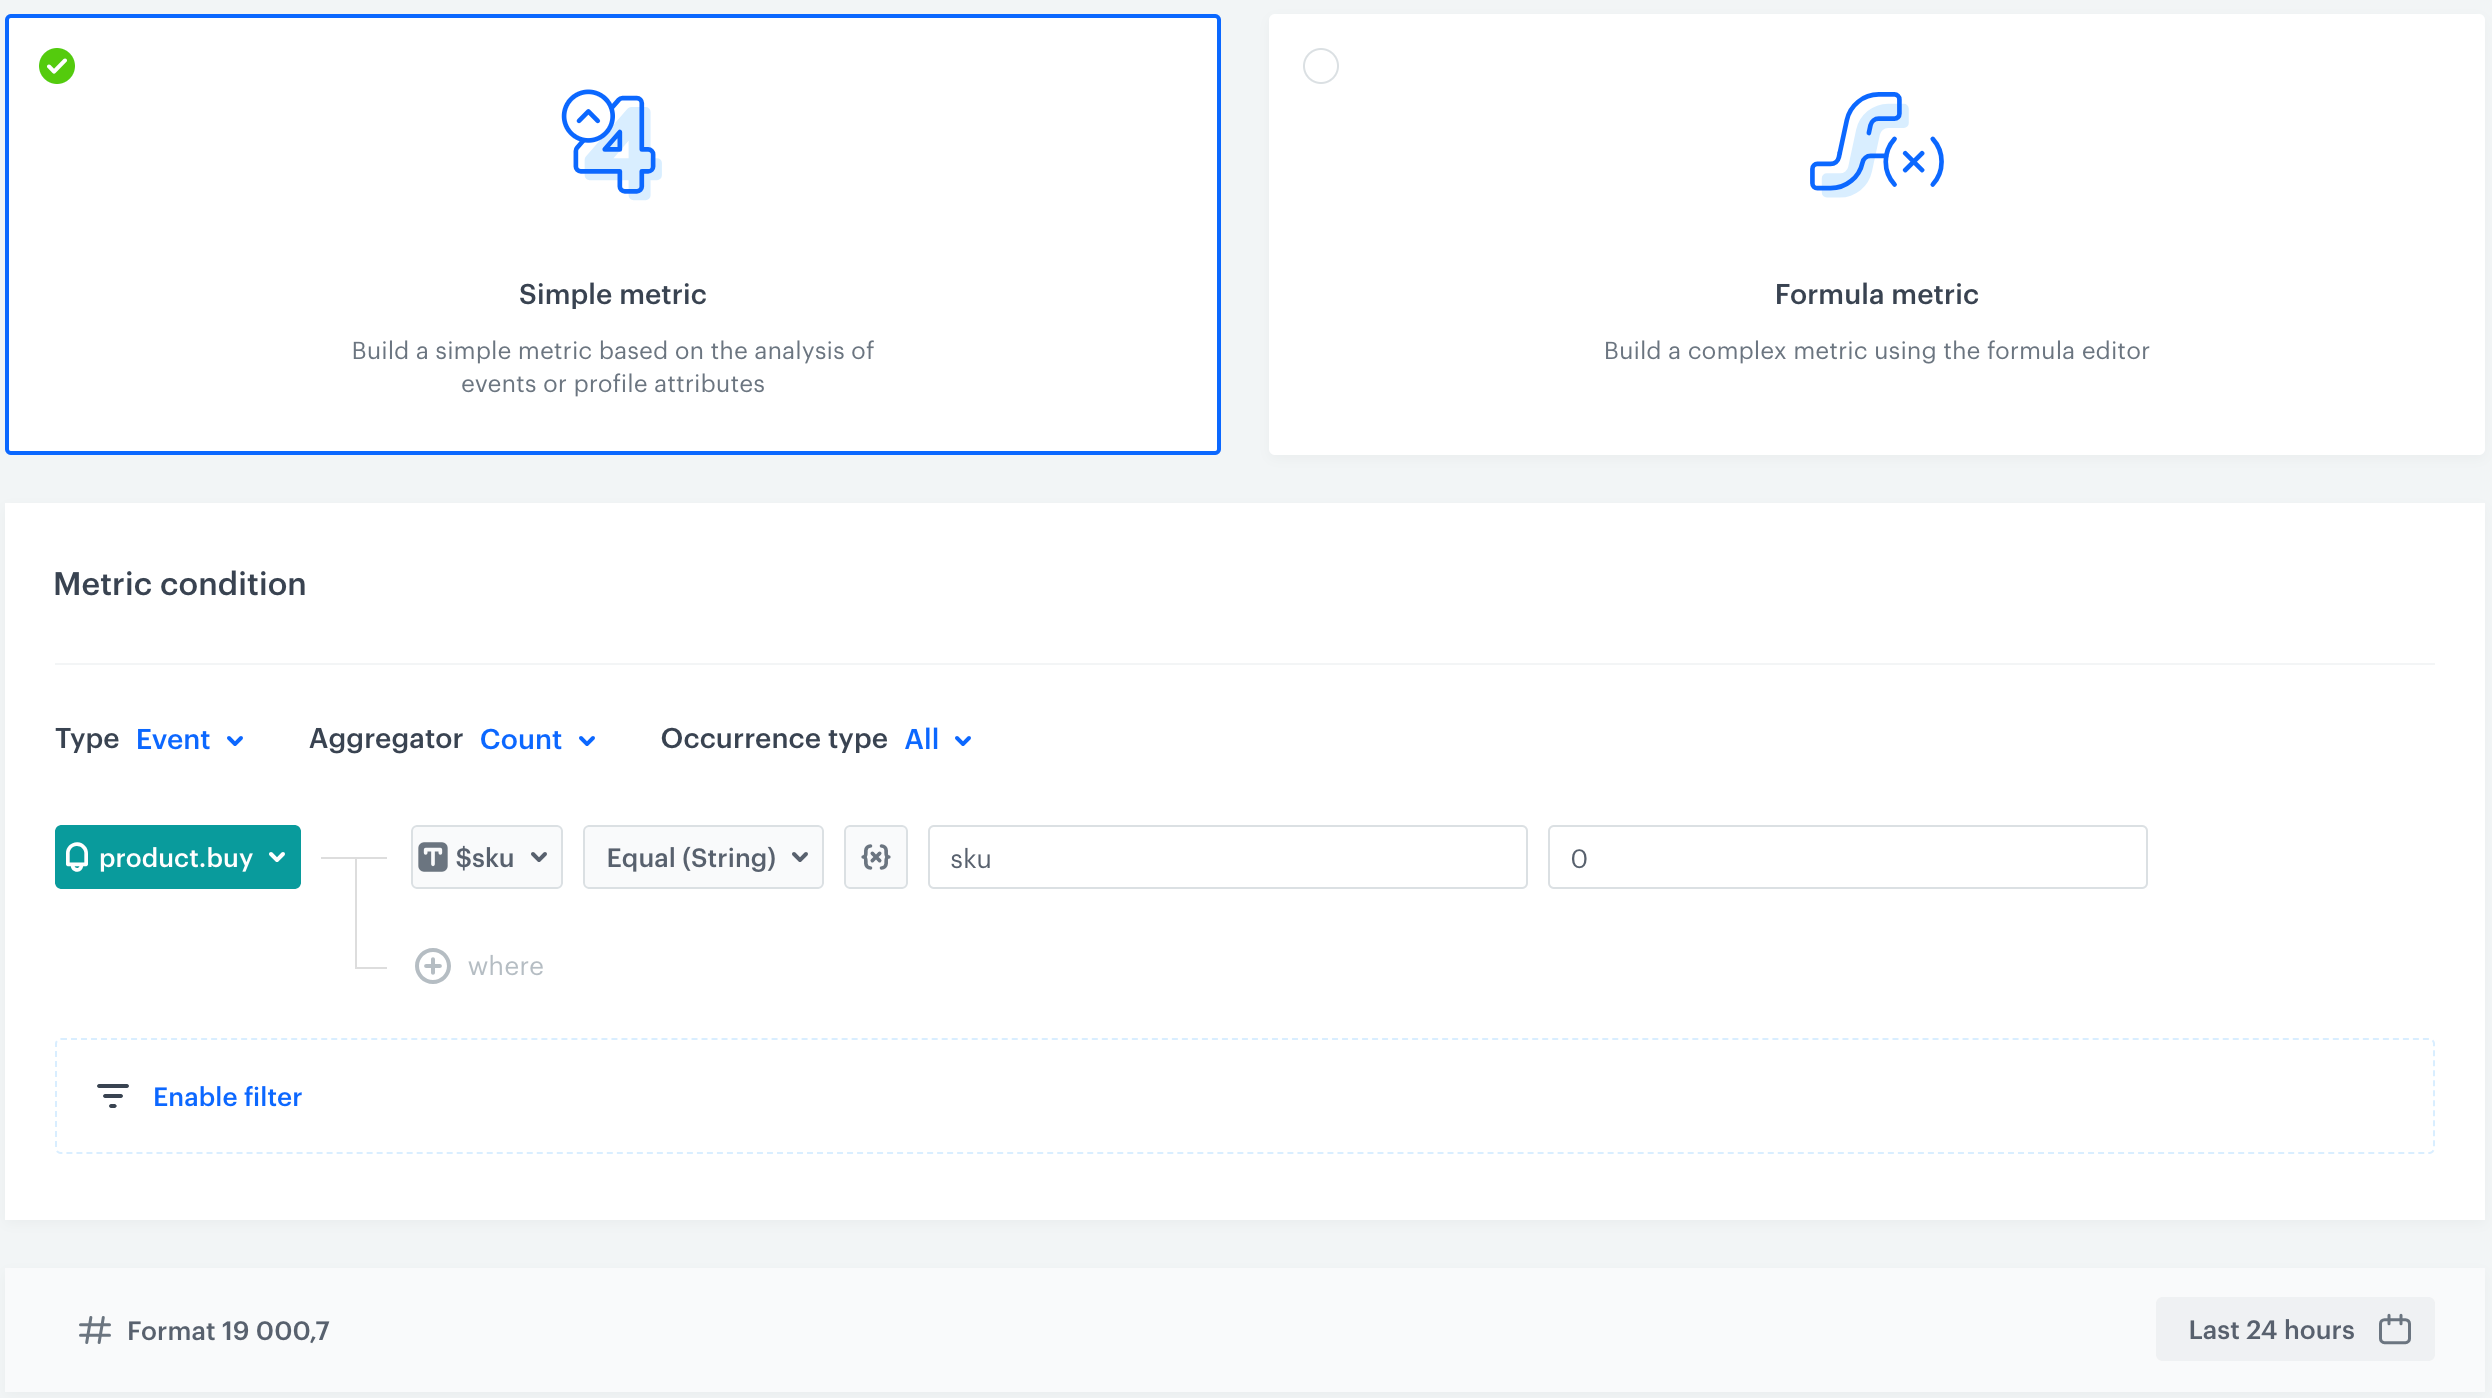Open the Equal (String) operator dropdown

click(x=702, y=857)
